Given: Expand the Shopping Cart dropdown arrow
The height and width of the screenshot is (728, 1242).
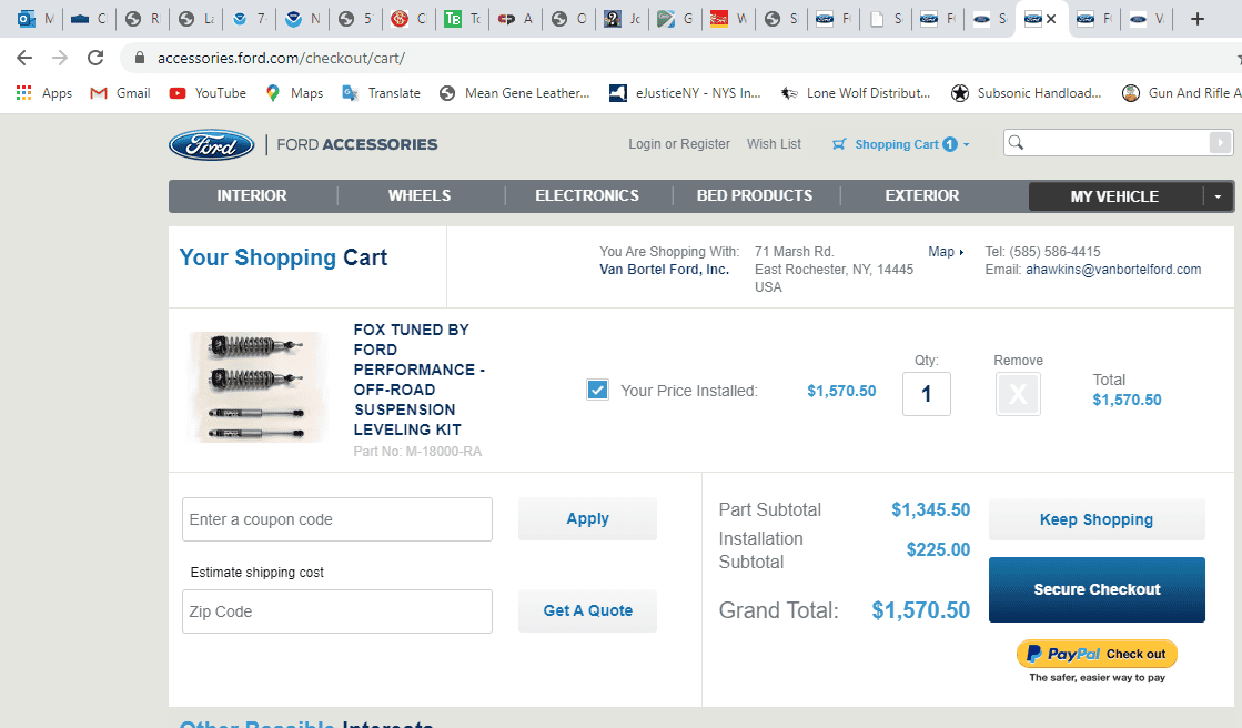Looking at the screenshot, I should click(x=966, y=145).
